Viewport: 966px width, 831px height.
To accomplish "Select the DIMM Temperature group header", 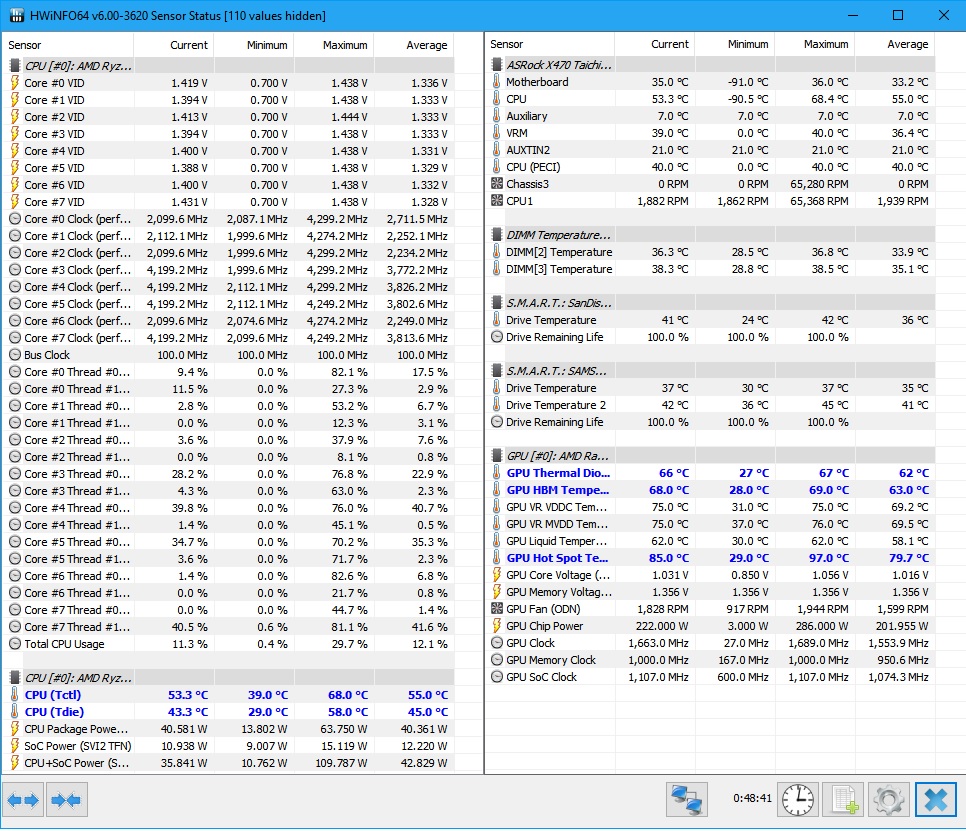I will pyautogui.click(x=711, y=235).
